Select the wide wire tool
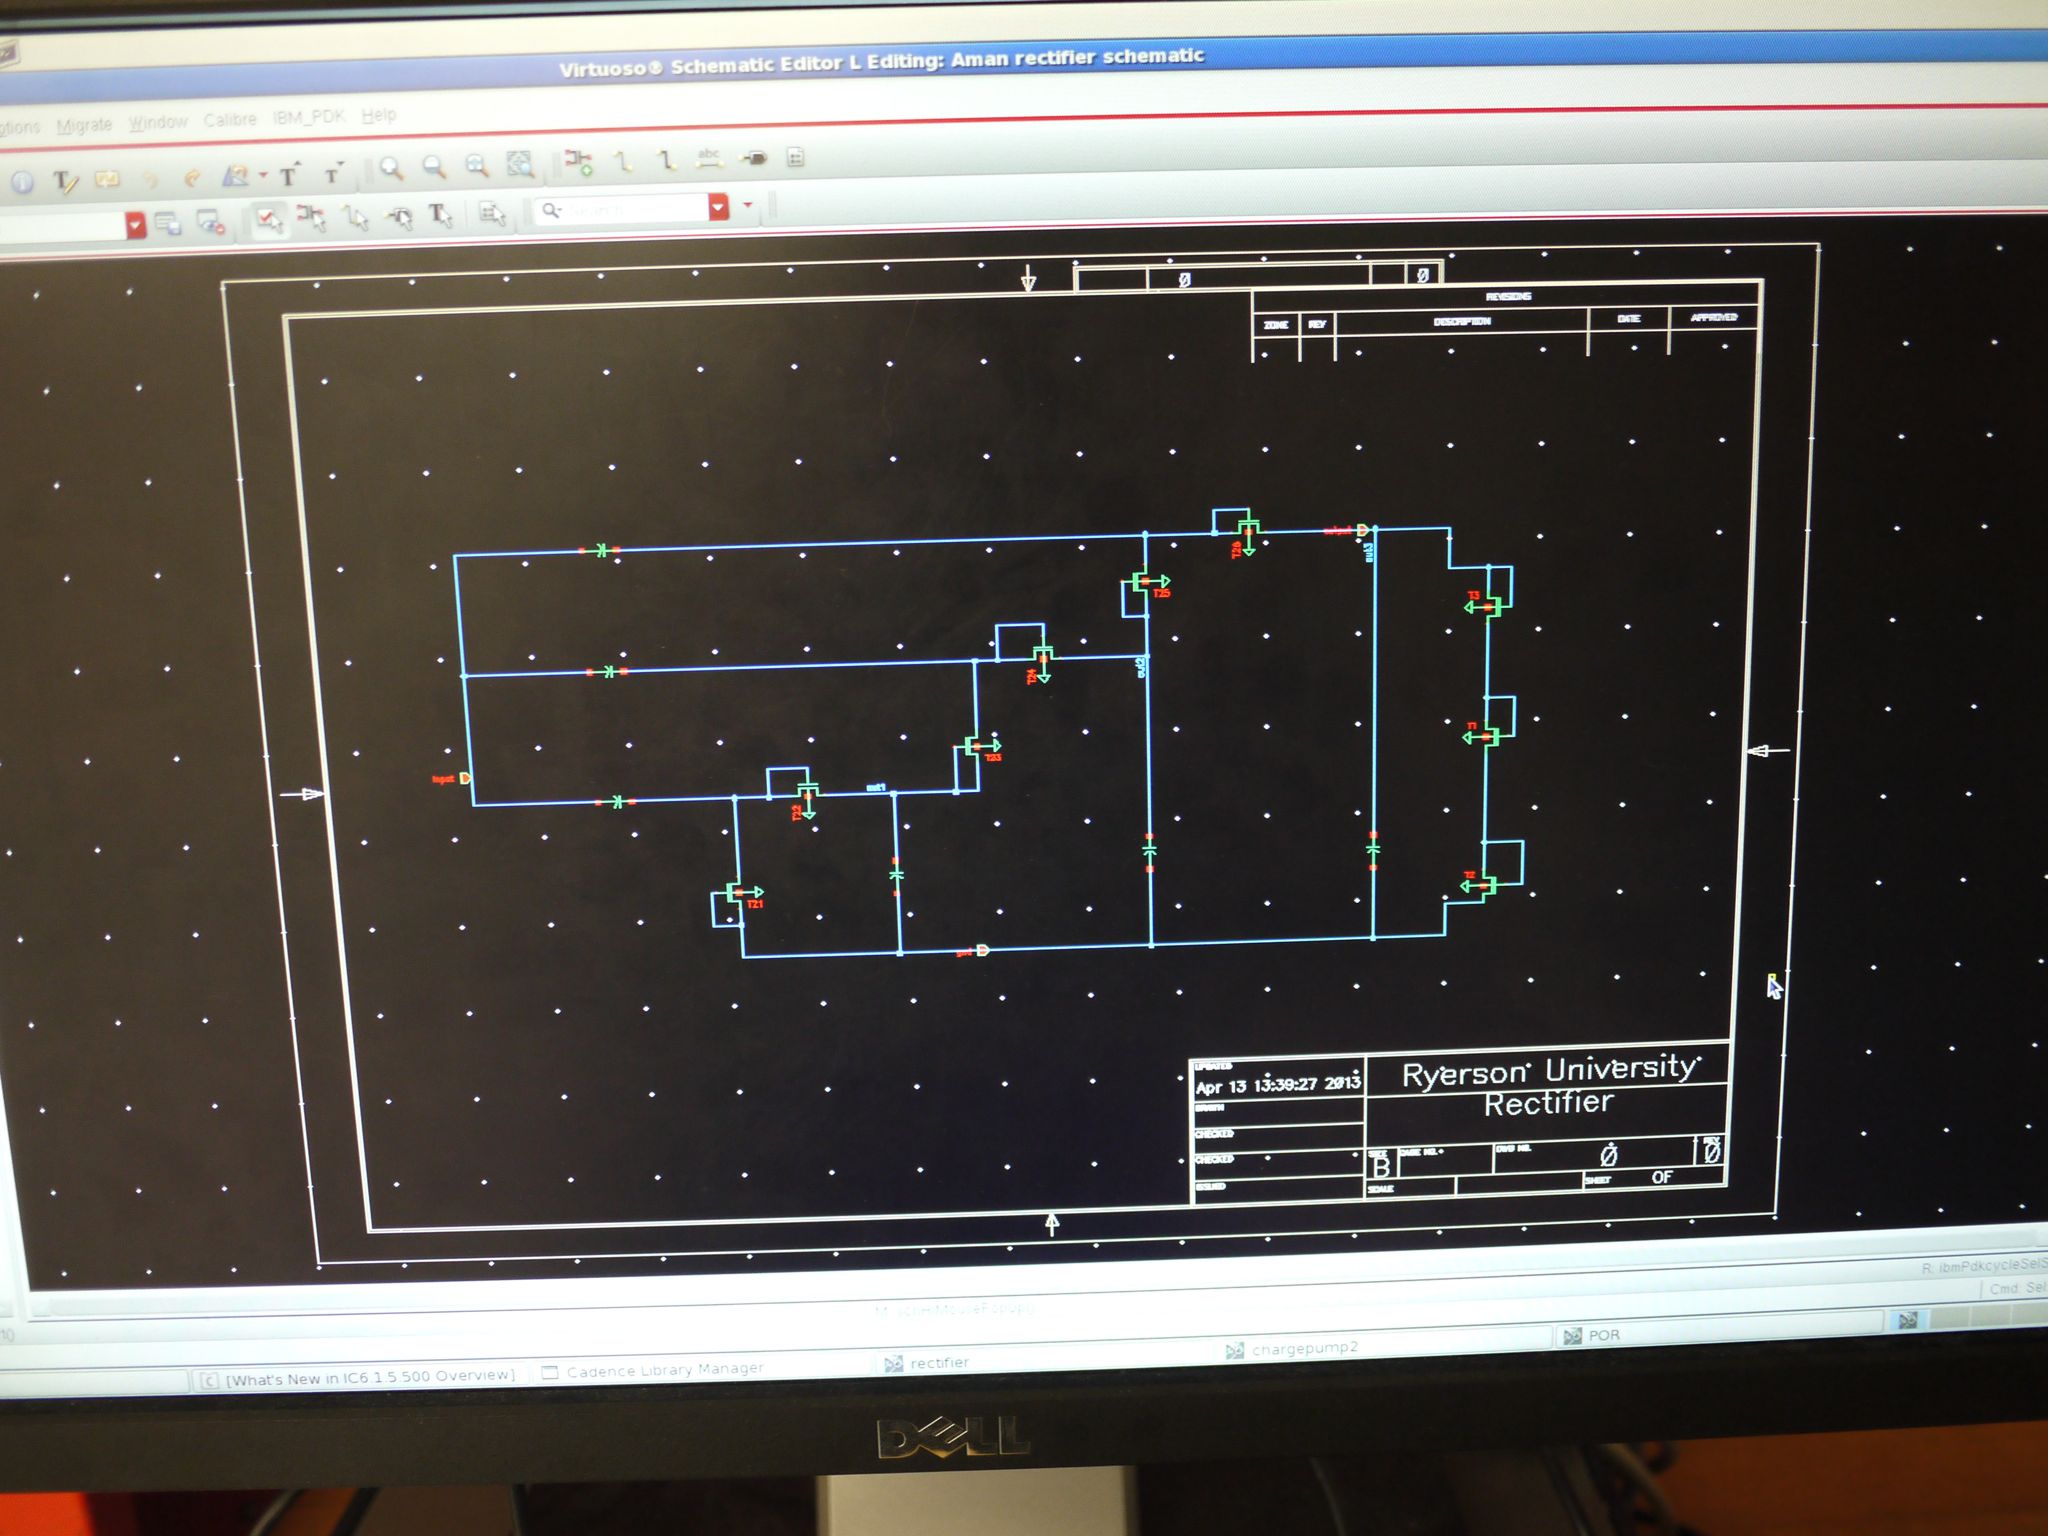Image resolution: width=2048 pixels, height=1536 pixels. point(667,159)
